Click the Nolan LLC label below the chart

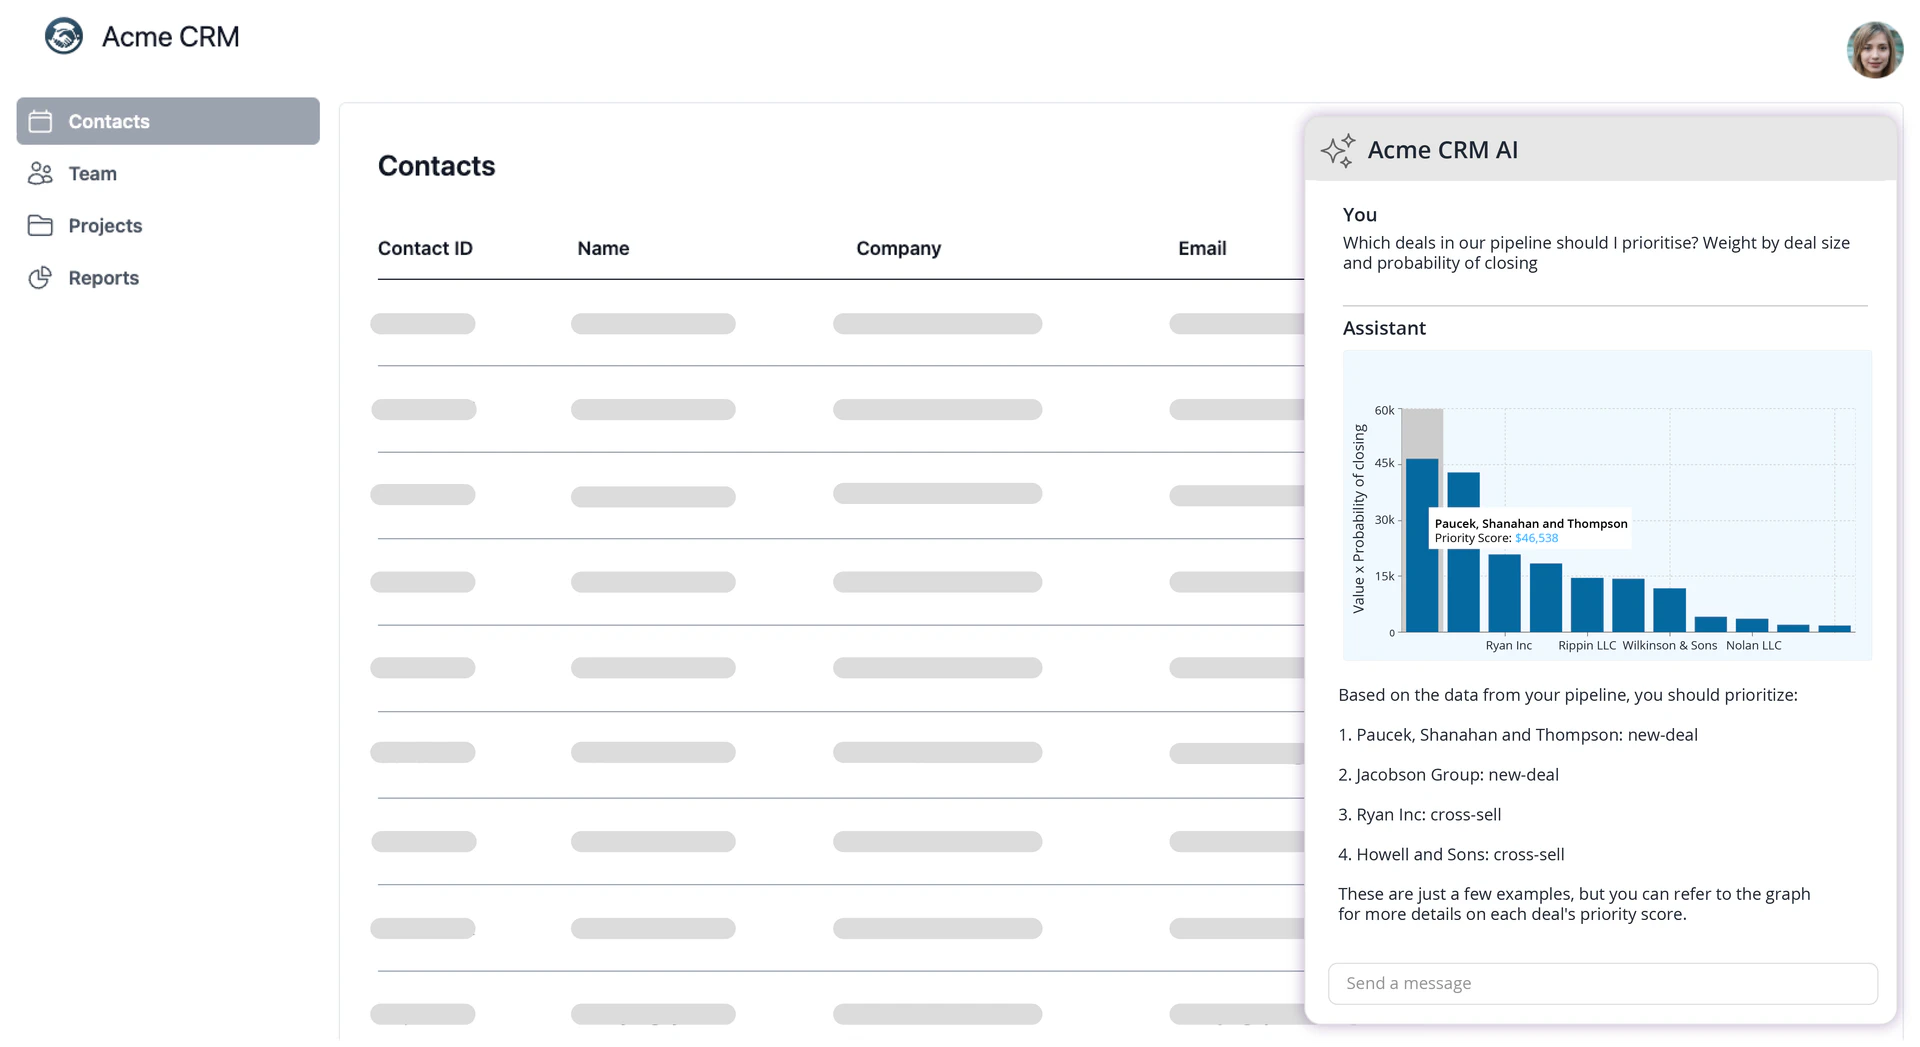point(1754,645)
